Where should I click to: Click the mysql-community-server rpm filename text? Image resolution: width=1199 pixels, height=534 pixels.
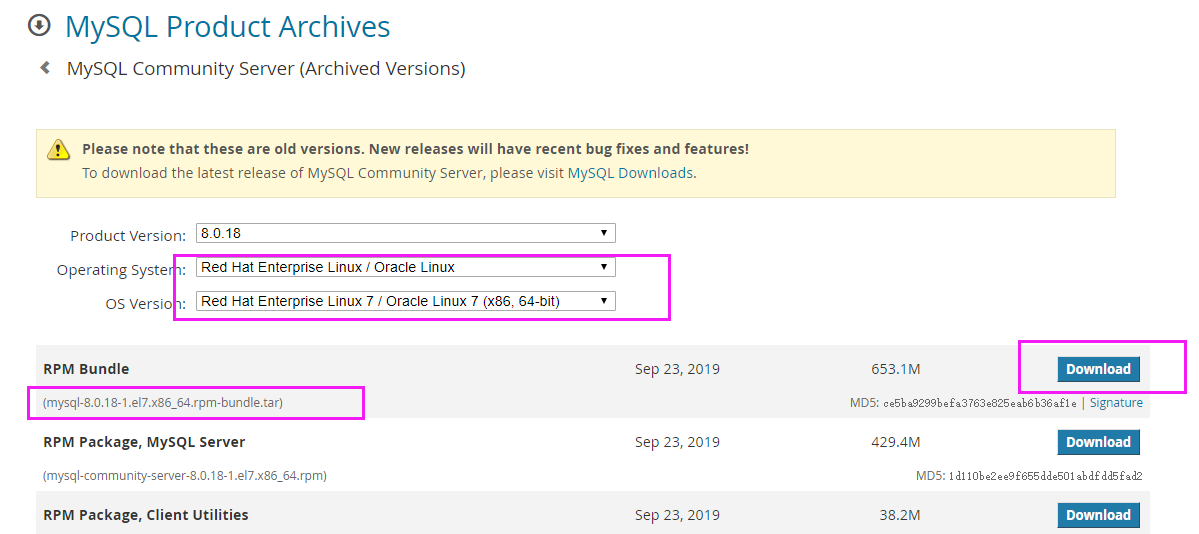click(x=185, y=476)
